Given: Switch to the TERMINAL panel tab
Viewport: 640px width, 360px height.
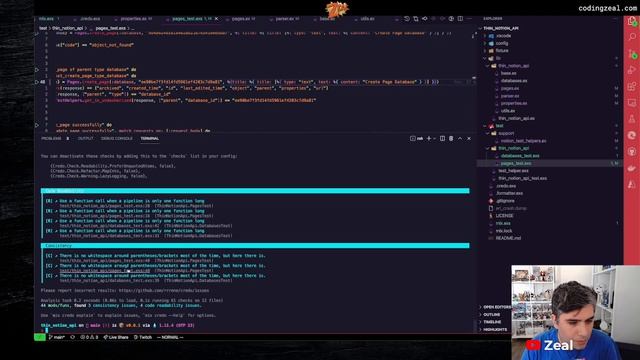Looking at the screenshot, I should pos(150,139).
